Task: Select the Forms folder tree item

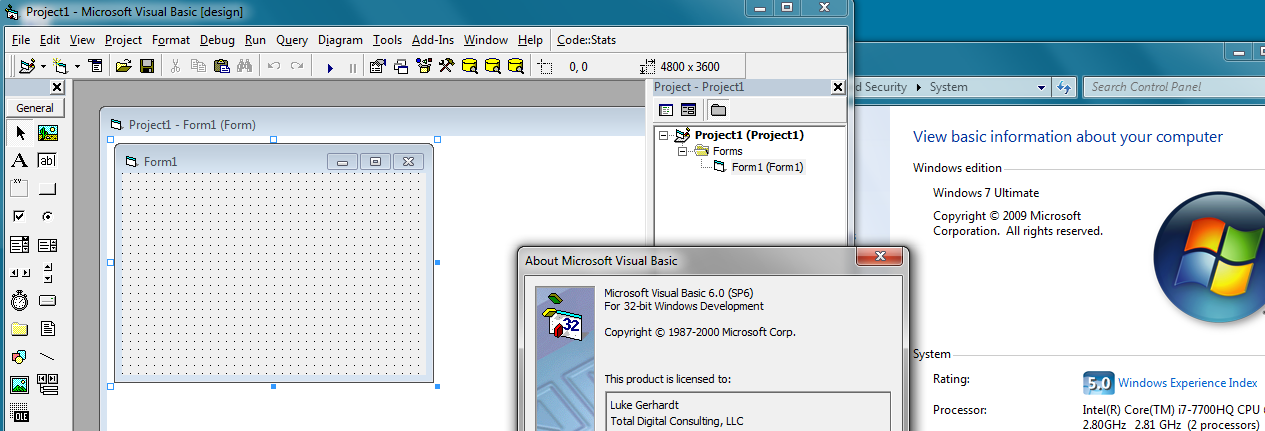Action: tap(727, 151)
